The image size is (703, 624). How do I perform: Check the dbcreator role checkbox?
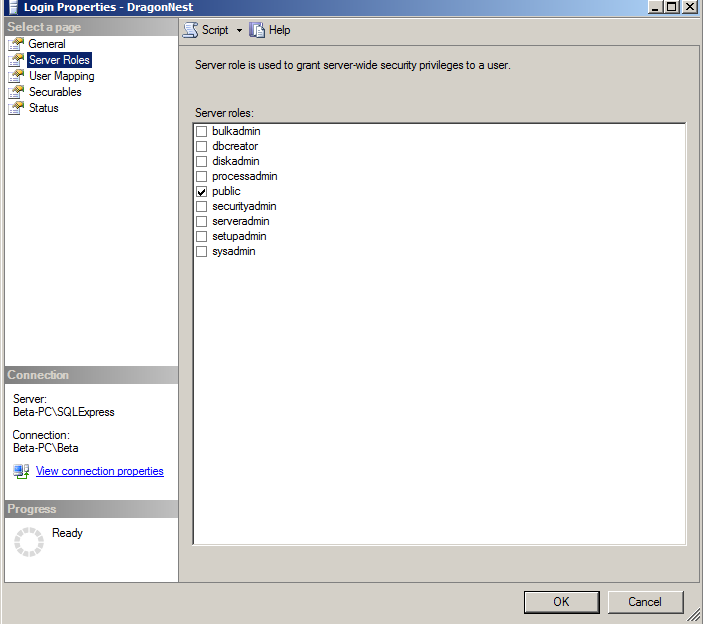click(202, 146)
